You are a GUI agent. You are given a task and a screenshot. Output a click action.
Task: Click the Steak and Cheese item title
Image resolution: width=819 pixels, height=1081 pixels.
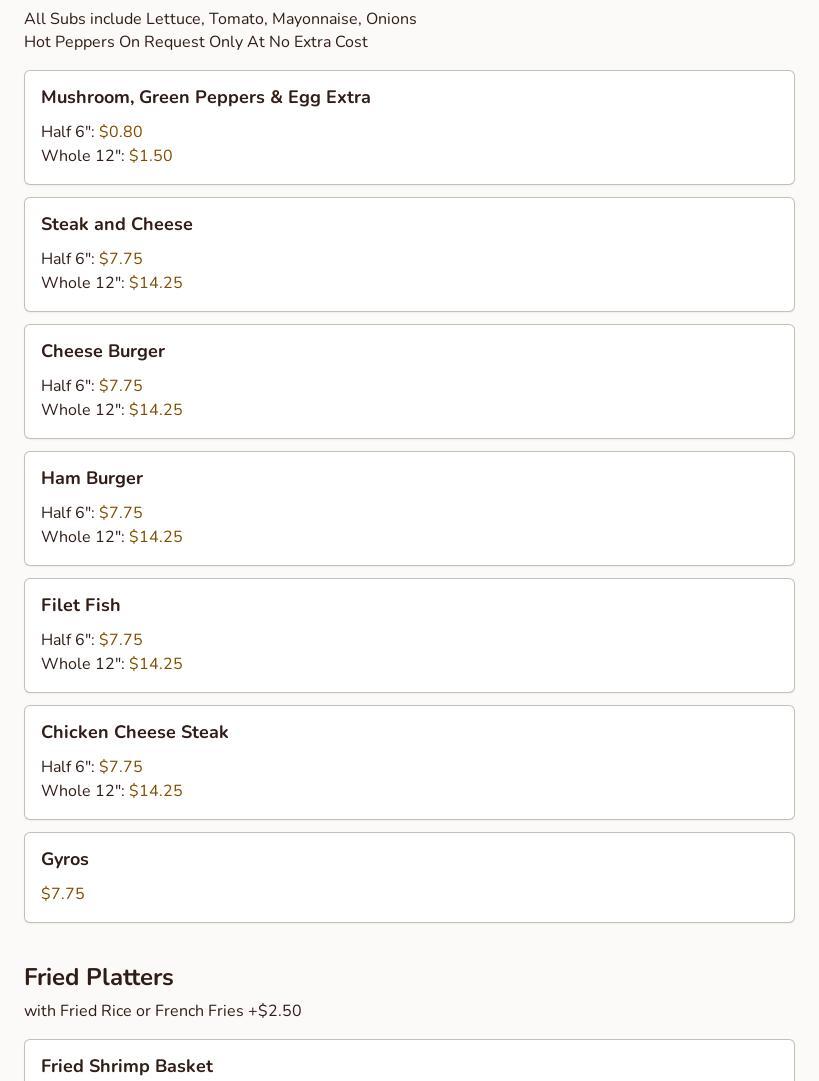(117, 224)
